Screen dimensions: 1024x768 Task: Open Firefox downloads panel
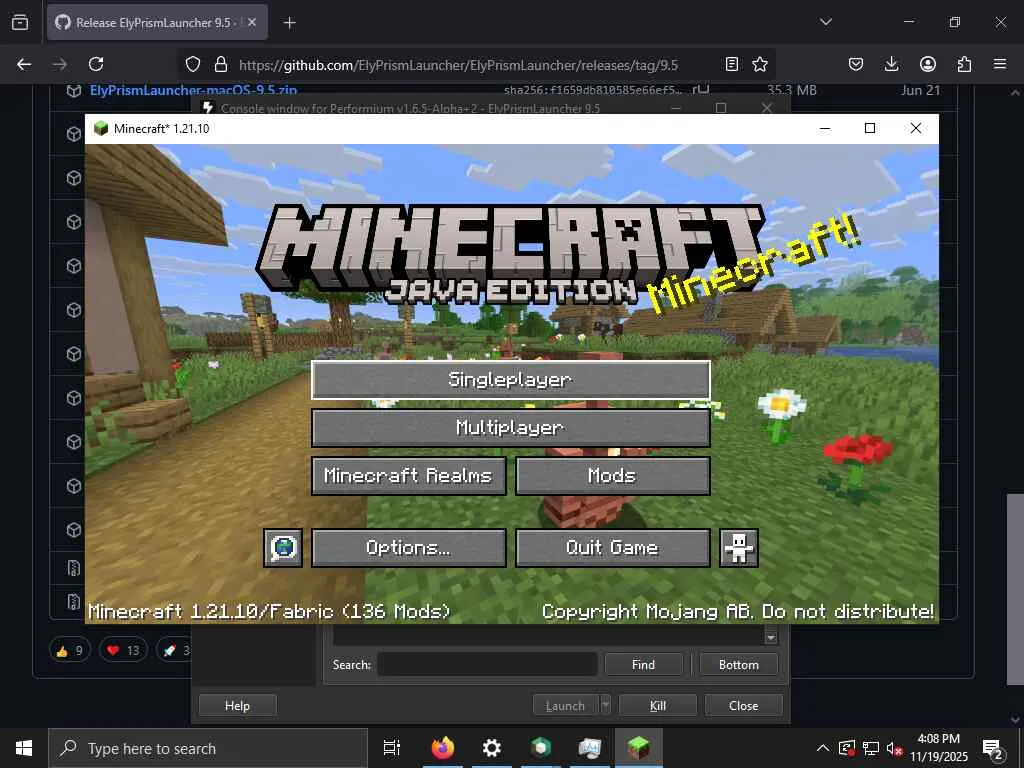pyautogui.click(x=891, y=64)
